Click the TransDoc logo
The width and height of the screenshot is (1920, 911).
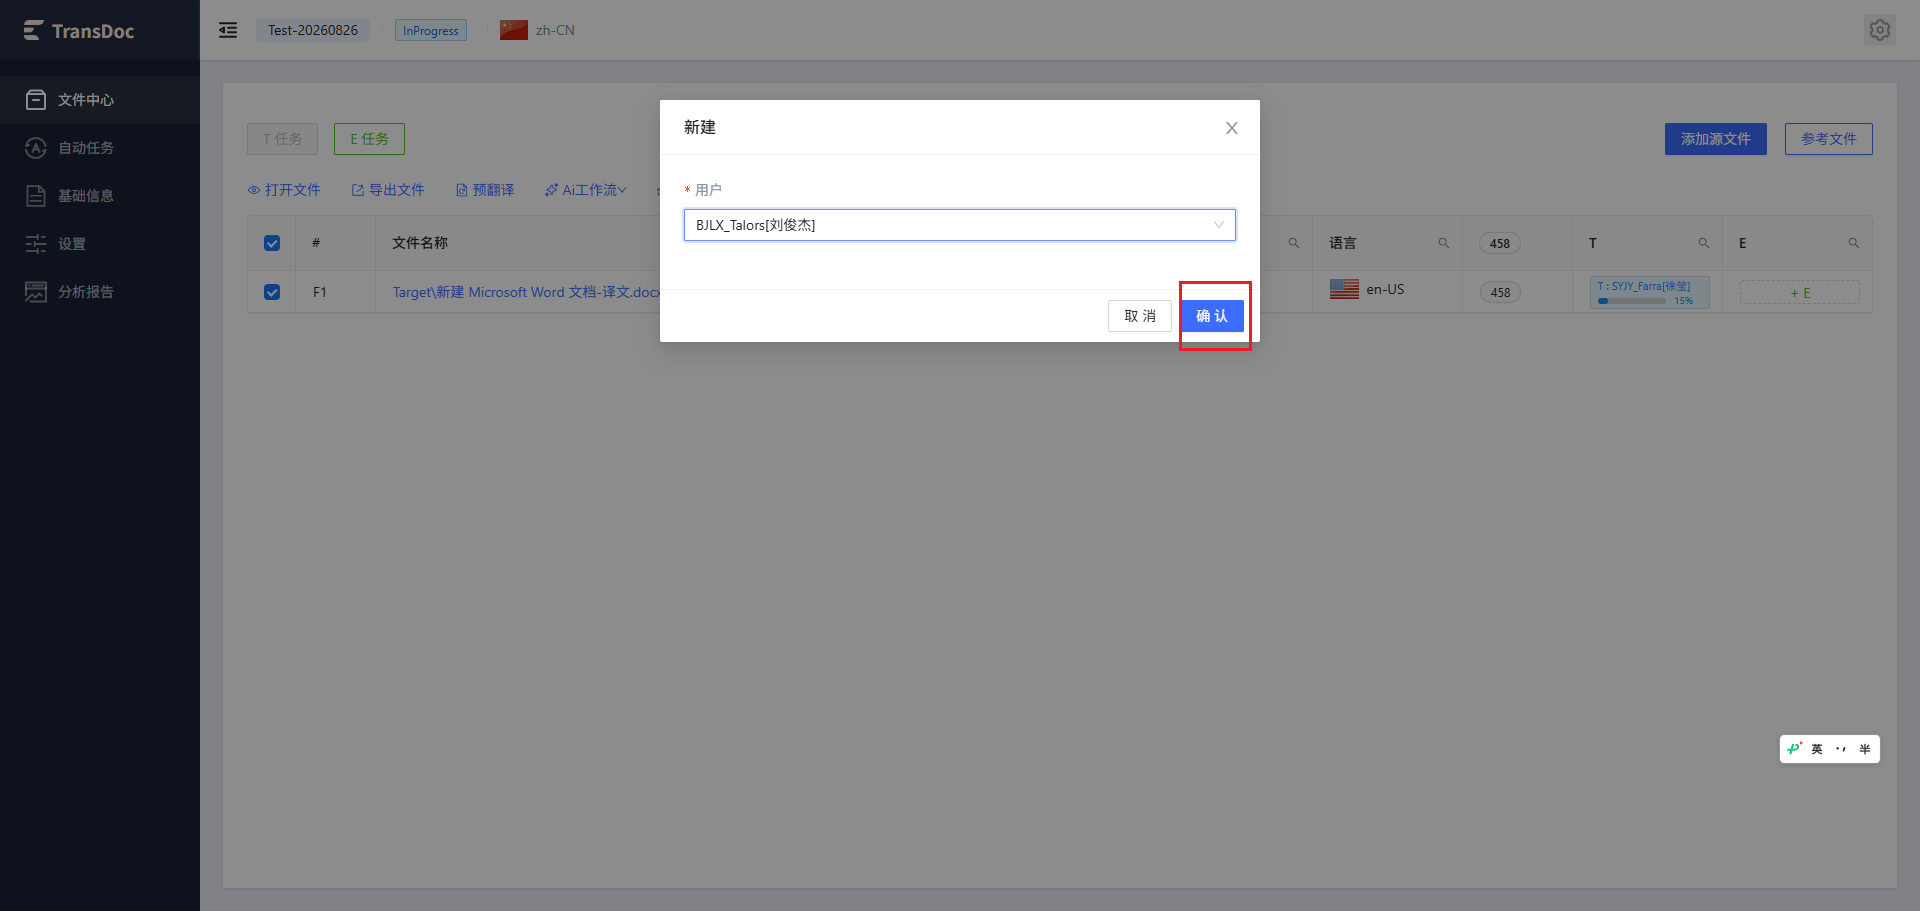point(79,31)
